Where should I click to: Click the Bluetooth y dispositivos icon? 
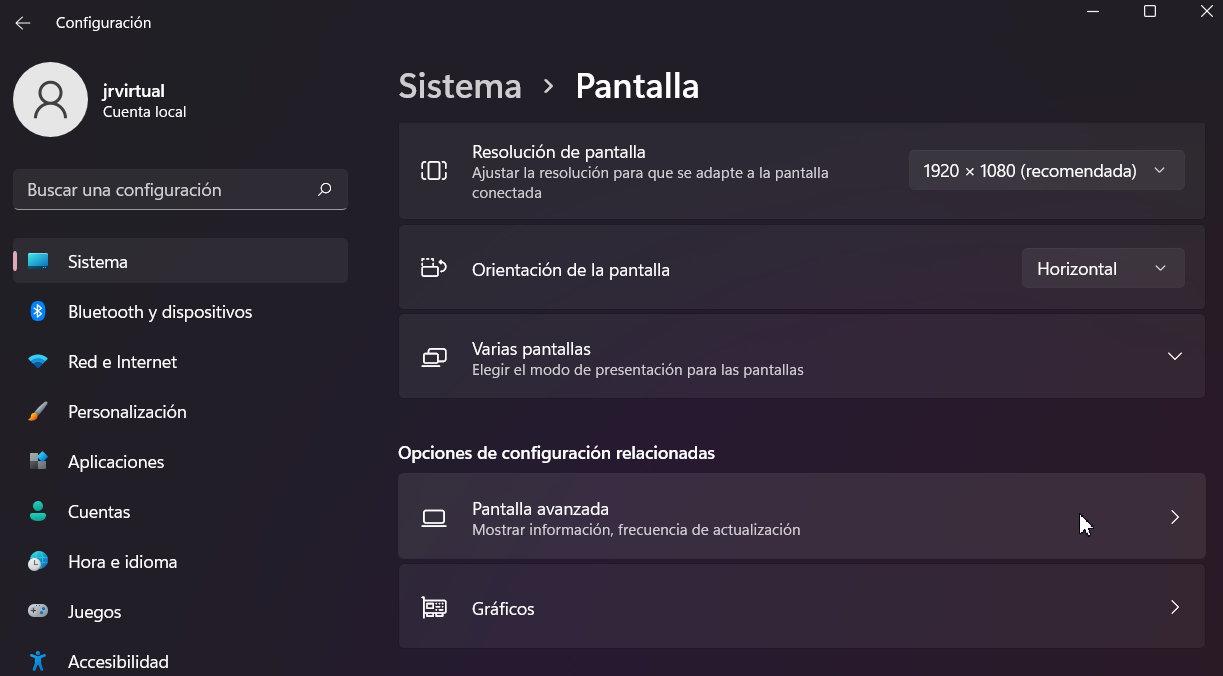(37, 311)
